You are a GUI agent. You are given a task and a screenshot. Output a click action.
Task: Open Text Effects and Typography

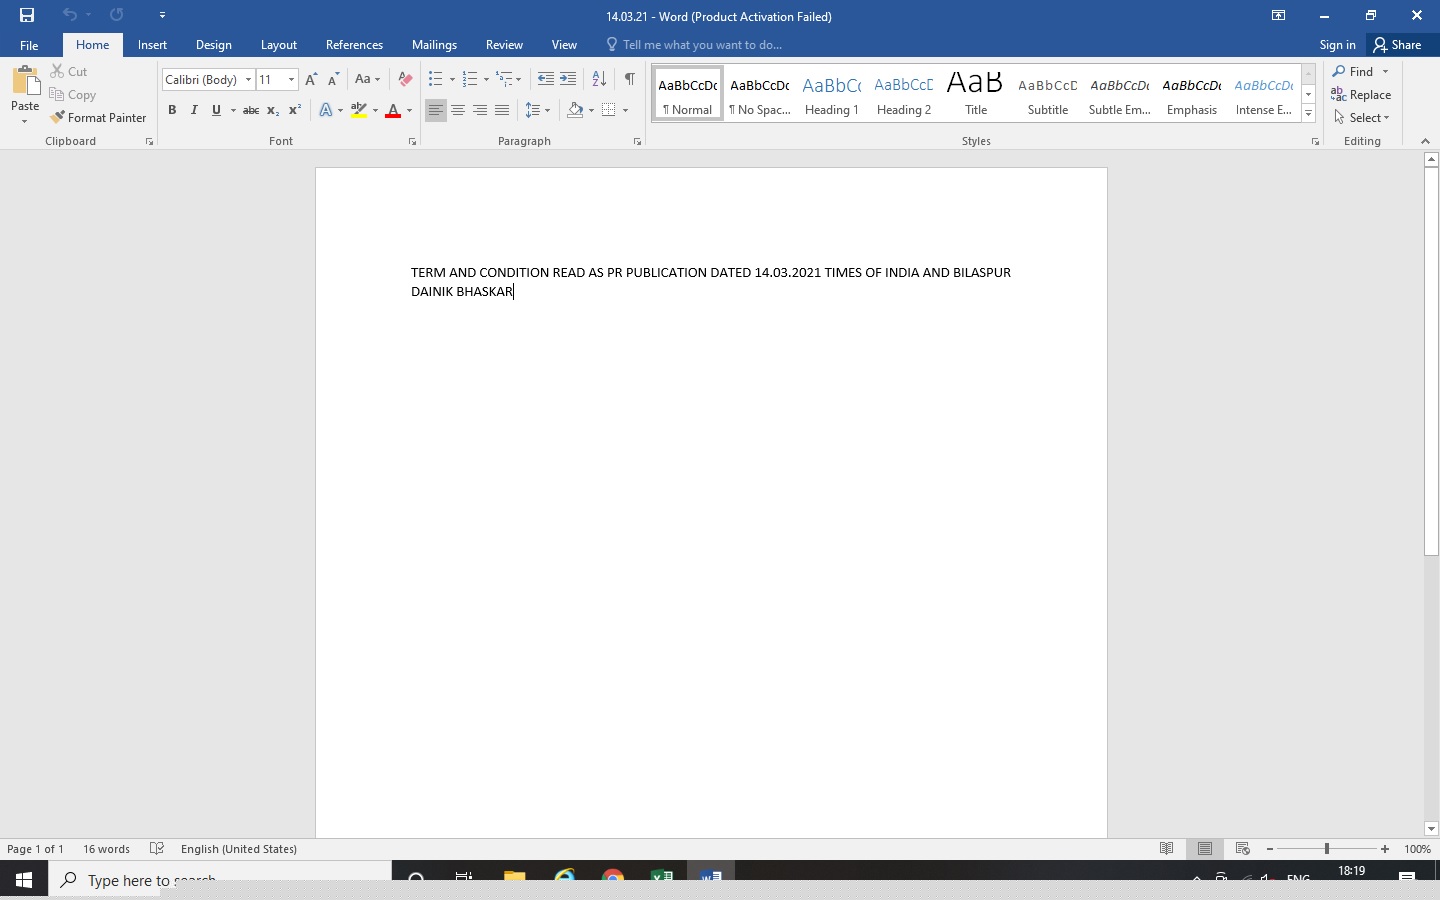click(326, 110)
